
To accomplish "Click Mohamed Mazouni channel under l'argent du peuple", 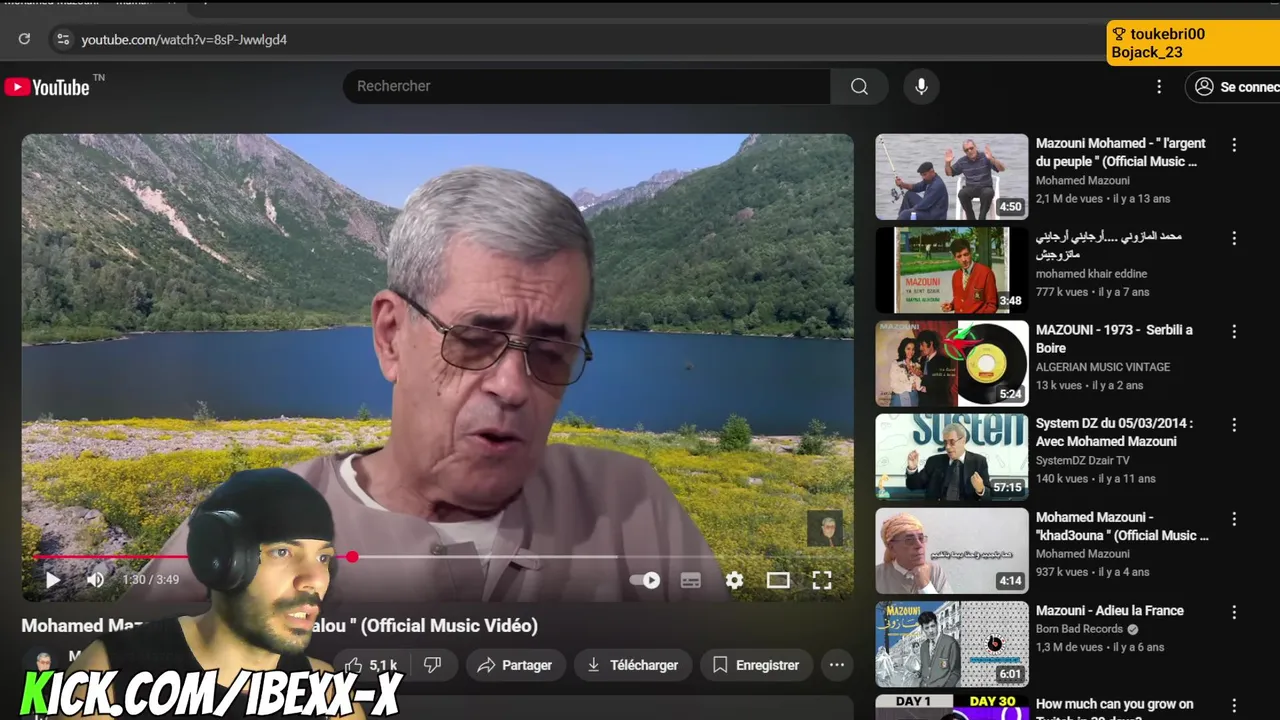I will pos(1083,180).
